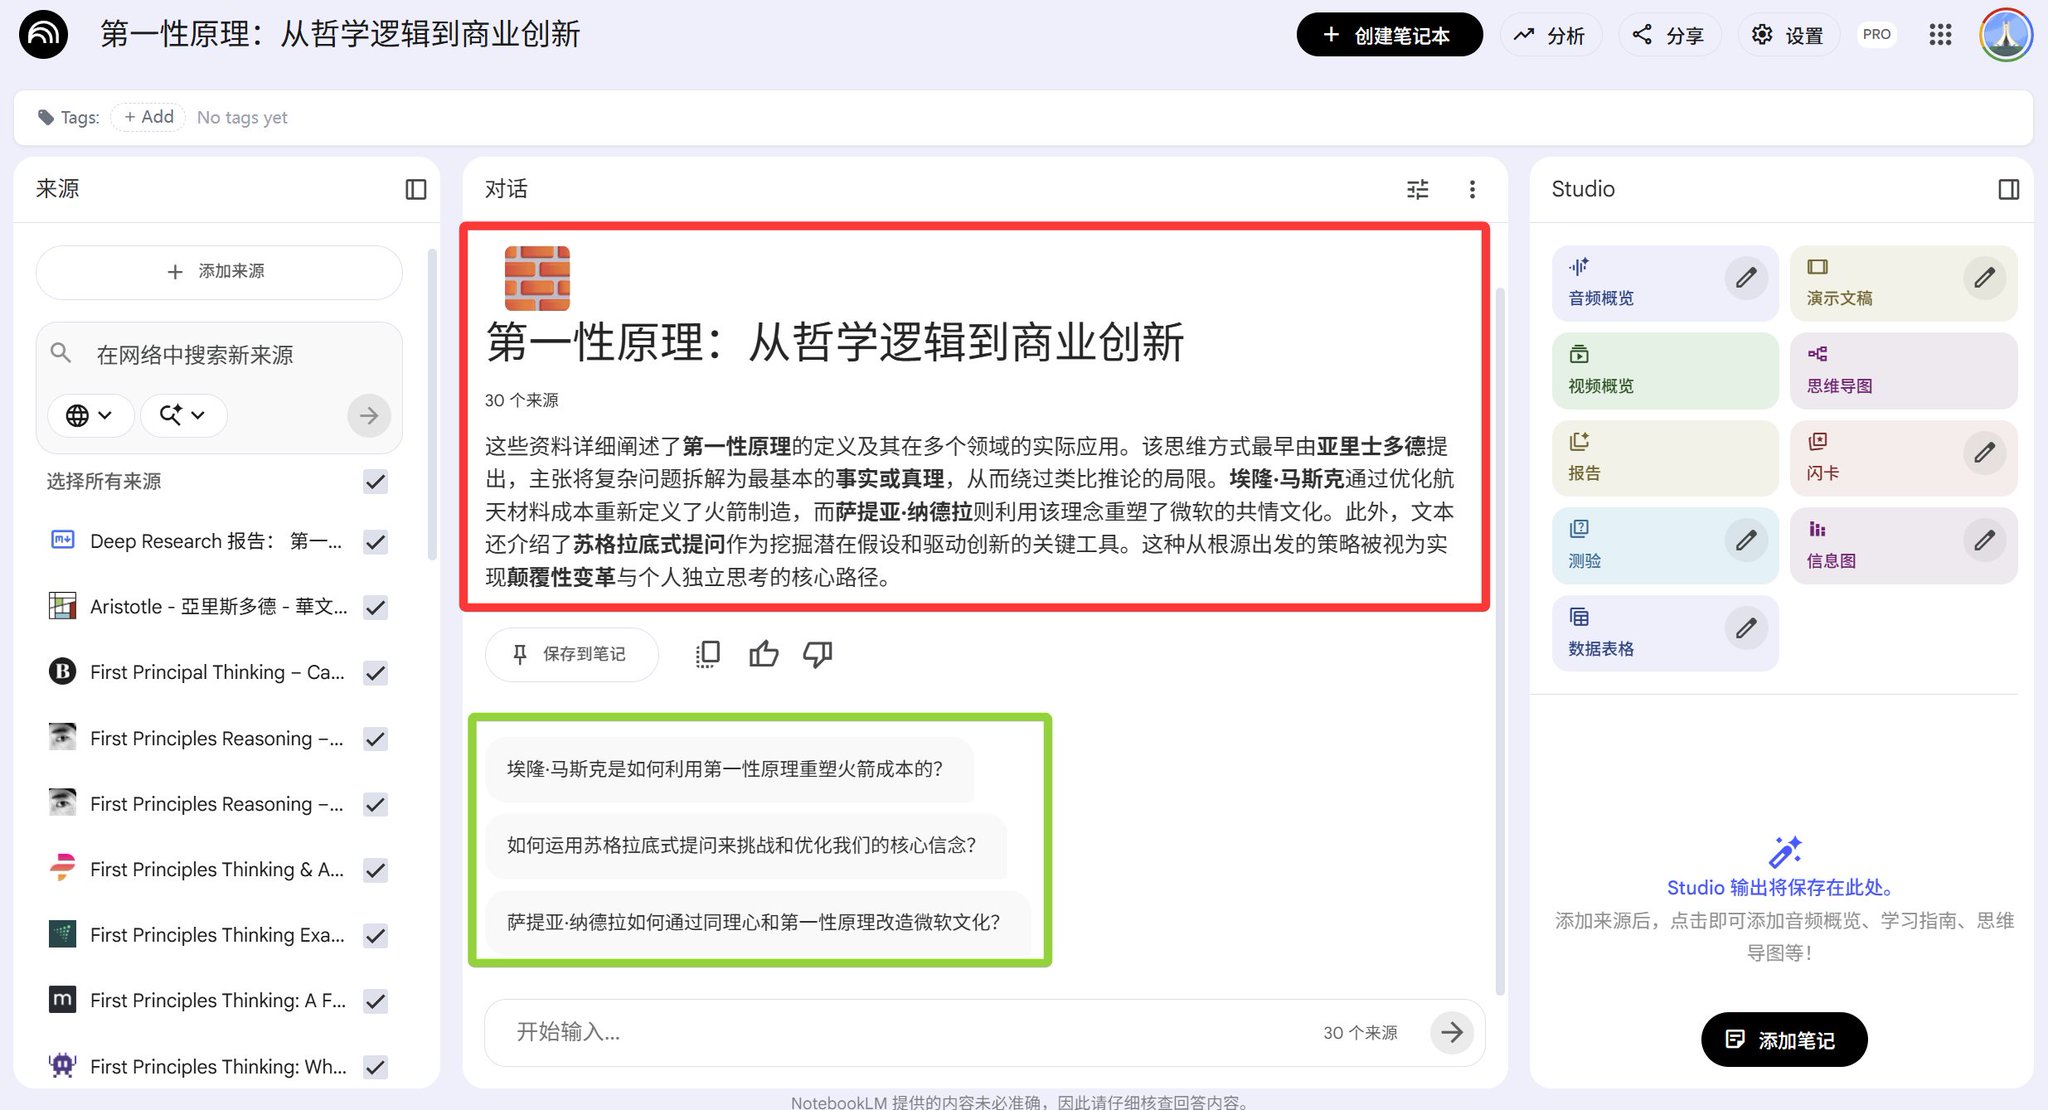
Task: Click the 30 个来源 label under the summary title
Action: coord(522,400)
